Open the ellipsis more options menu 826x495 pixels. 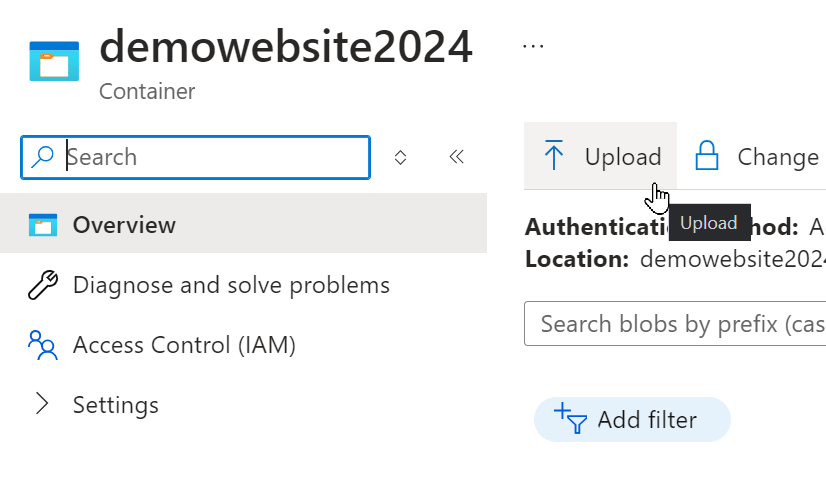(x=533, y=46)
